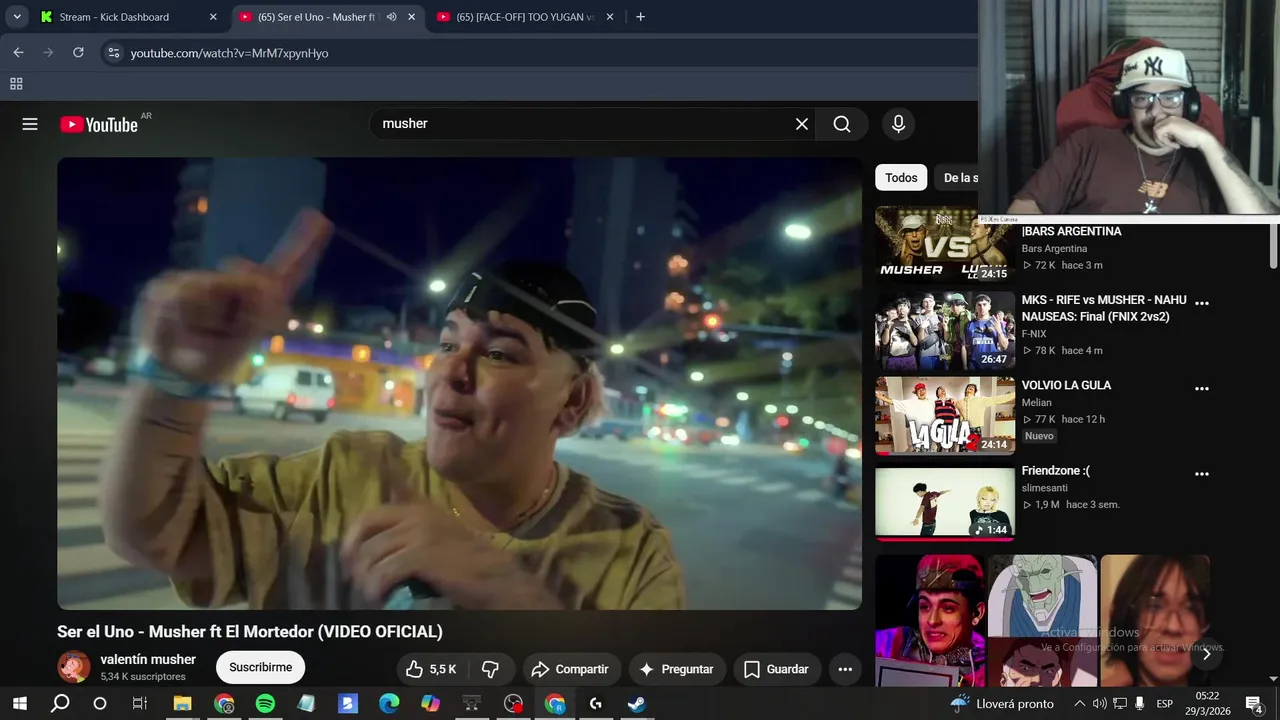
Task: Save the video with Guardar
Action: click(776, 669)
